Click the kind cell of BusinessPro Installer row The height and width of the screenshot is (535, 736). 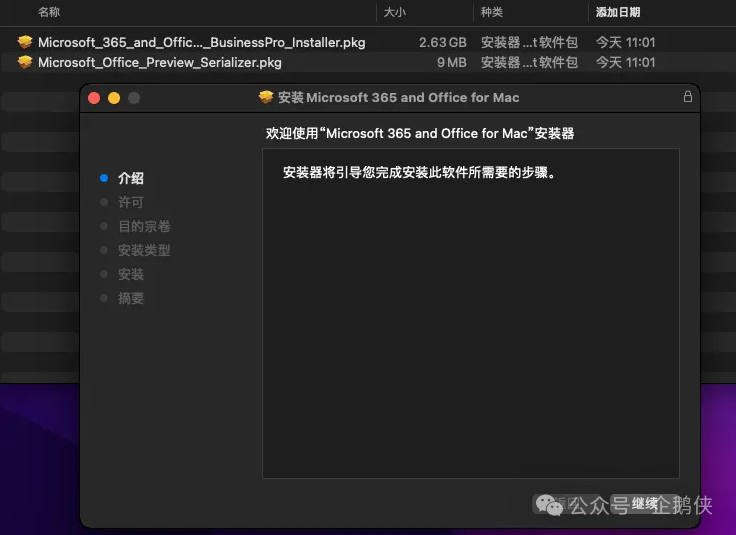pos(529,42)
